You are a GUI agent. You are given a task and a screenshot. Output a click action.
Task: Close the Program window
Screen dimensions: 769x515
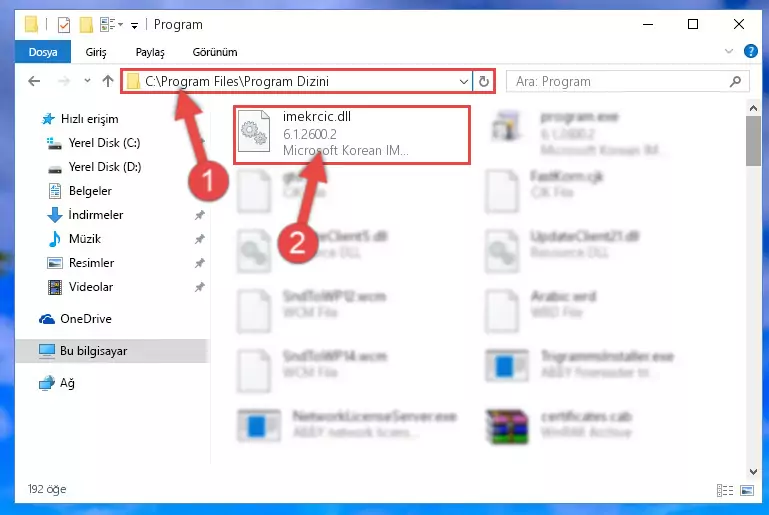pos(739,24)
